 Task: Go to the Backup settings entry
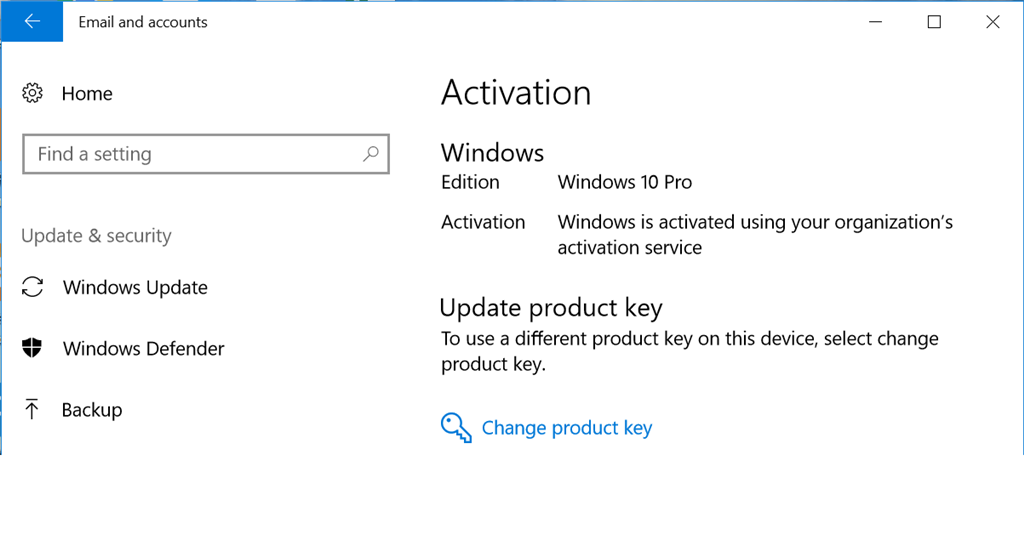92,409
